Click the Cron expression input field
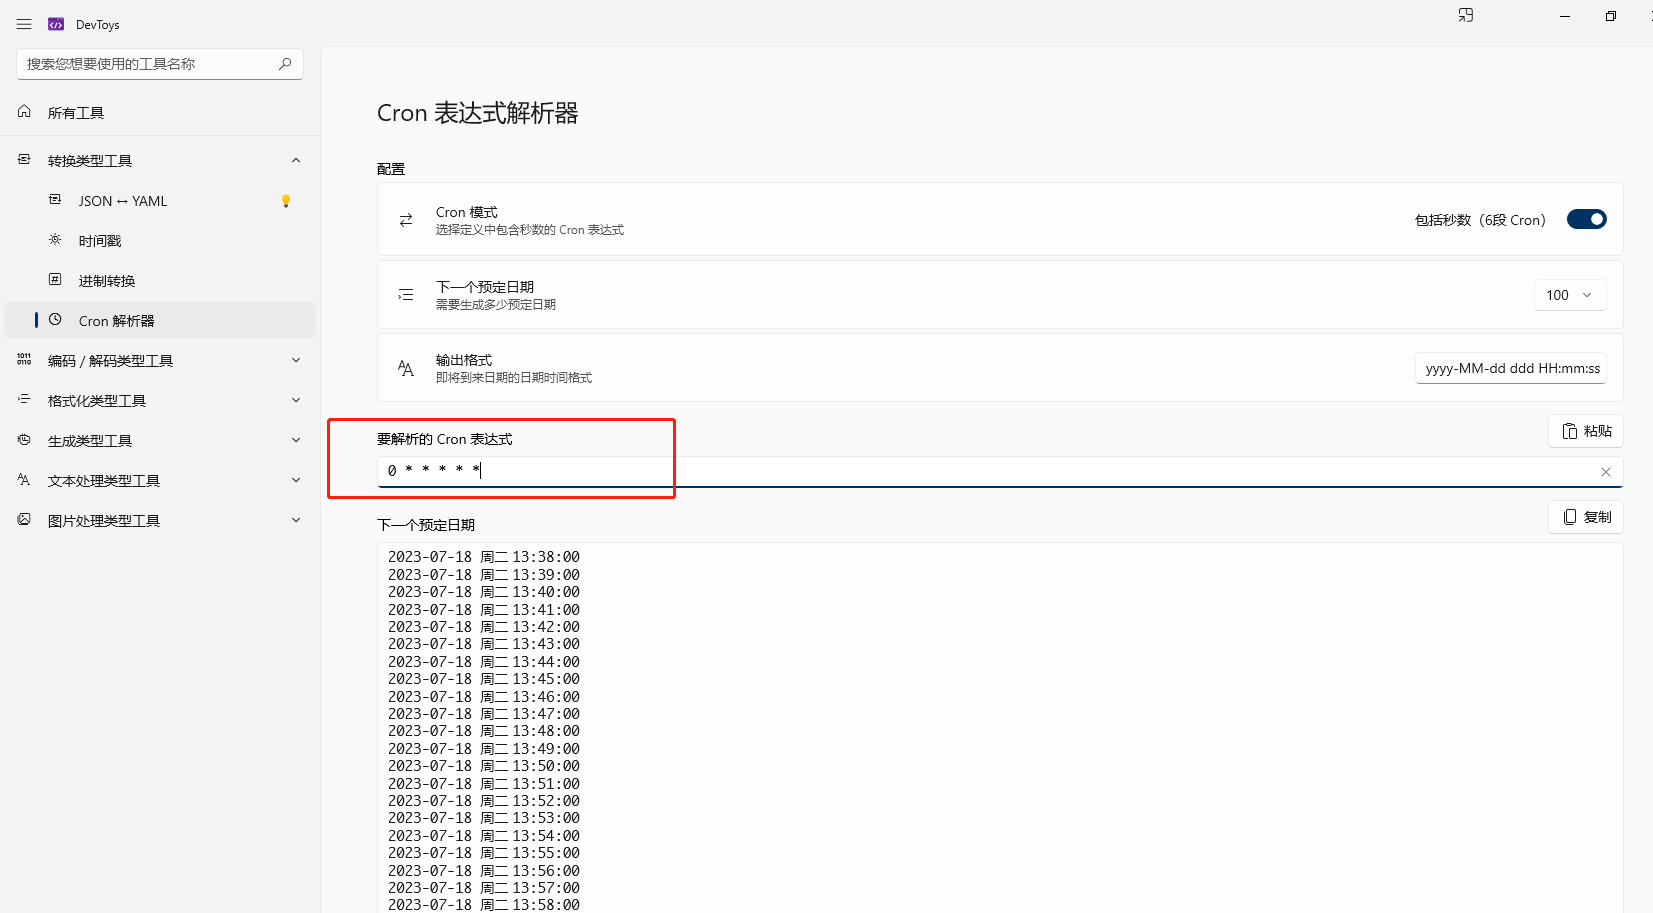The image size is (1653, 913). pos(1000,472)
